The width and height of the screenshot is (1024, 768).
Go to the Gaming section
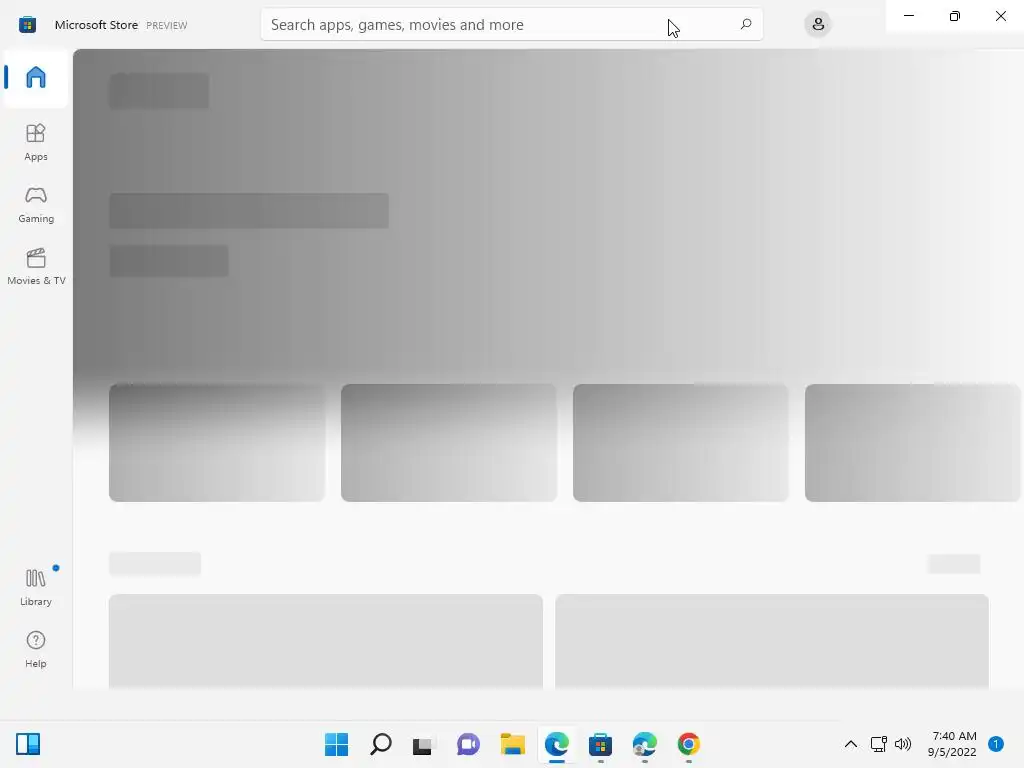[x=36, y=204]
